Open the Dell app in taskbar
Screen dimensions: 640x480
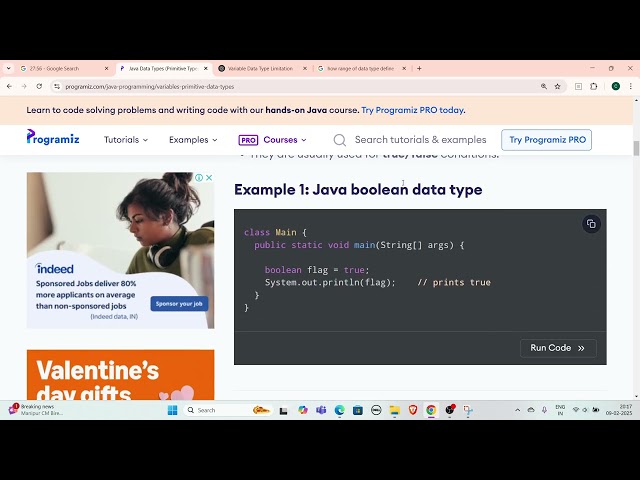376,410
